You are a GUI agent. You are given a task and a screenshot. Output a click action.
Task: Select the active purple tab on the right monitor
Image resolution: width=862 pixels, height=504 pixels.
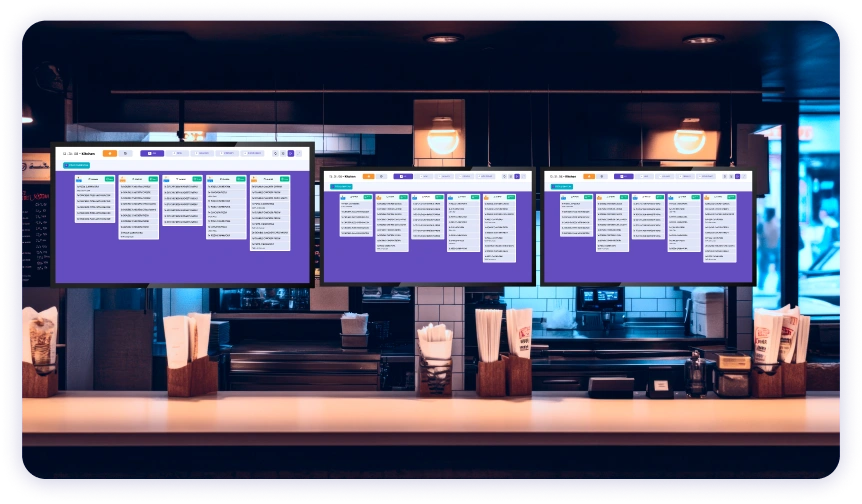click(x=624, y=176)
